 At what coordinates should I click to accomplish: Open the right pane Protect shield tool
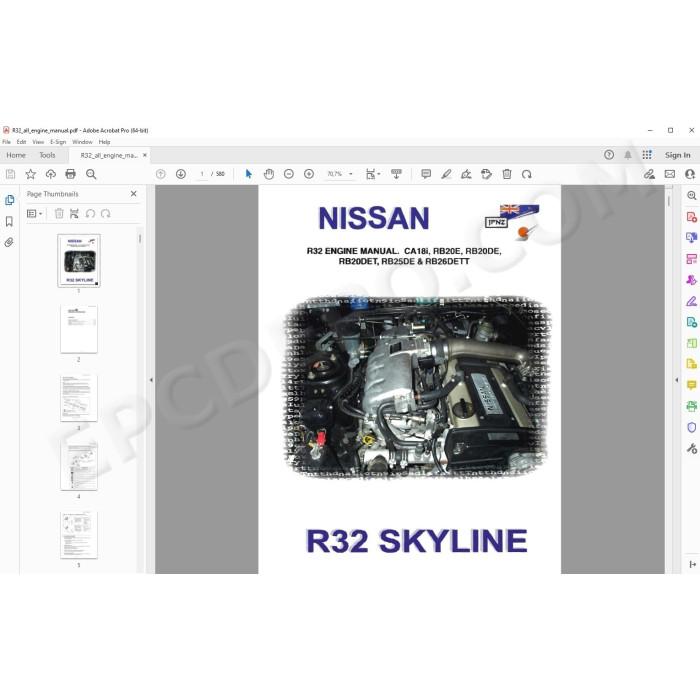click(692, 428)
